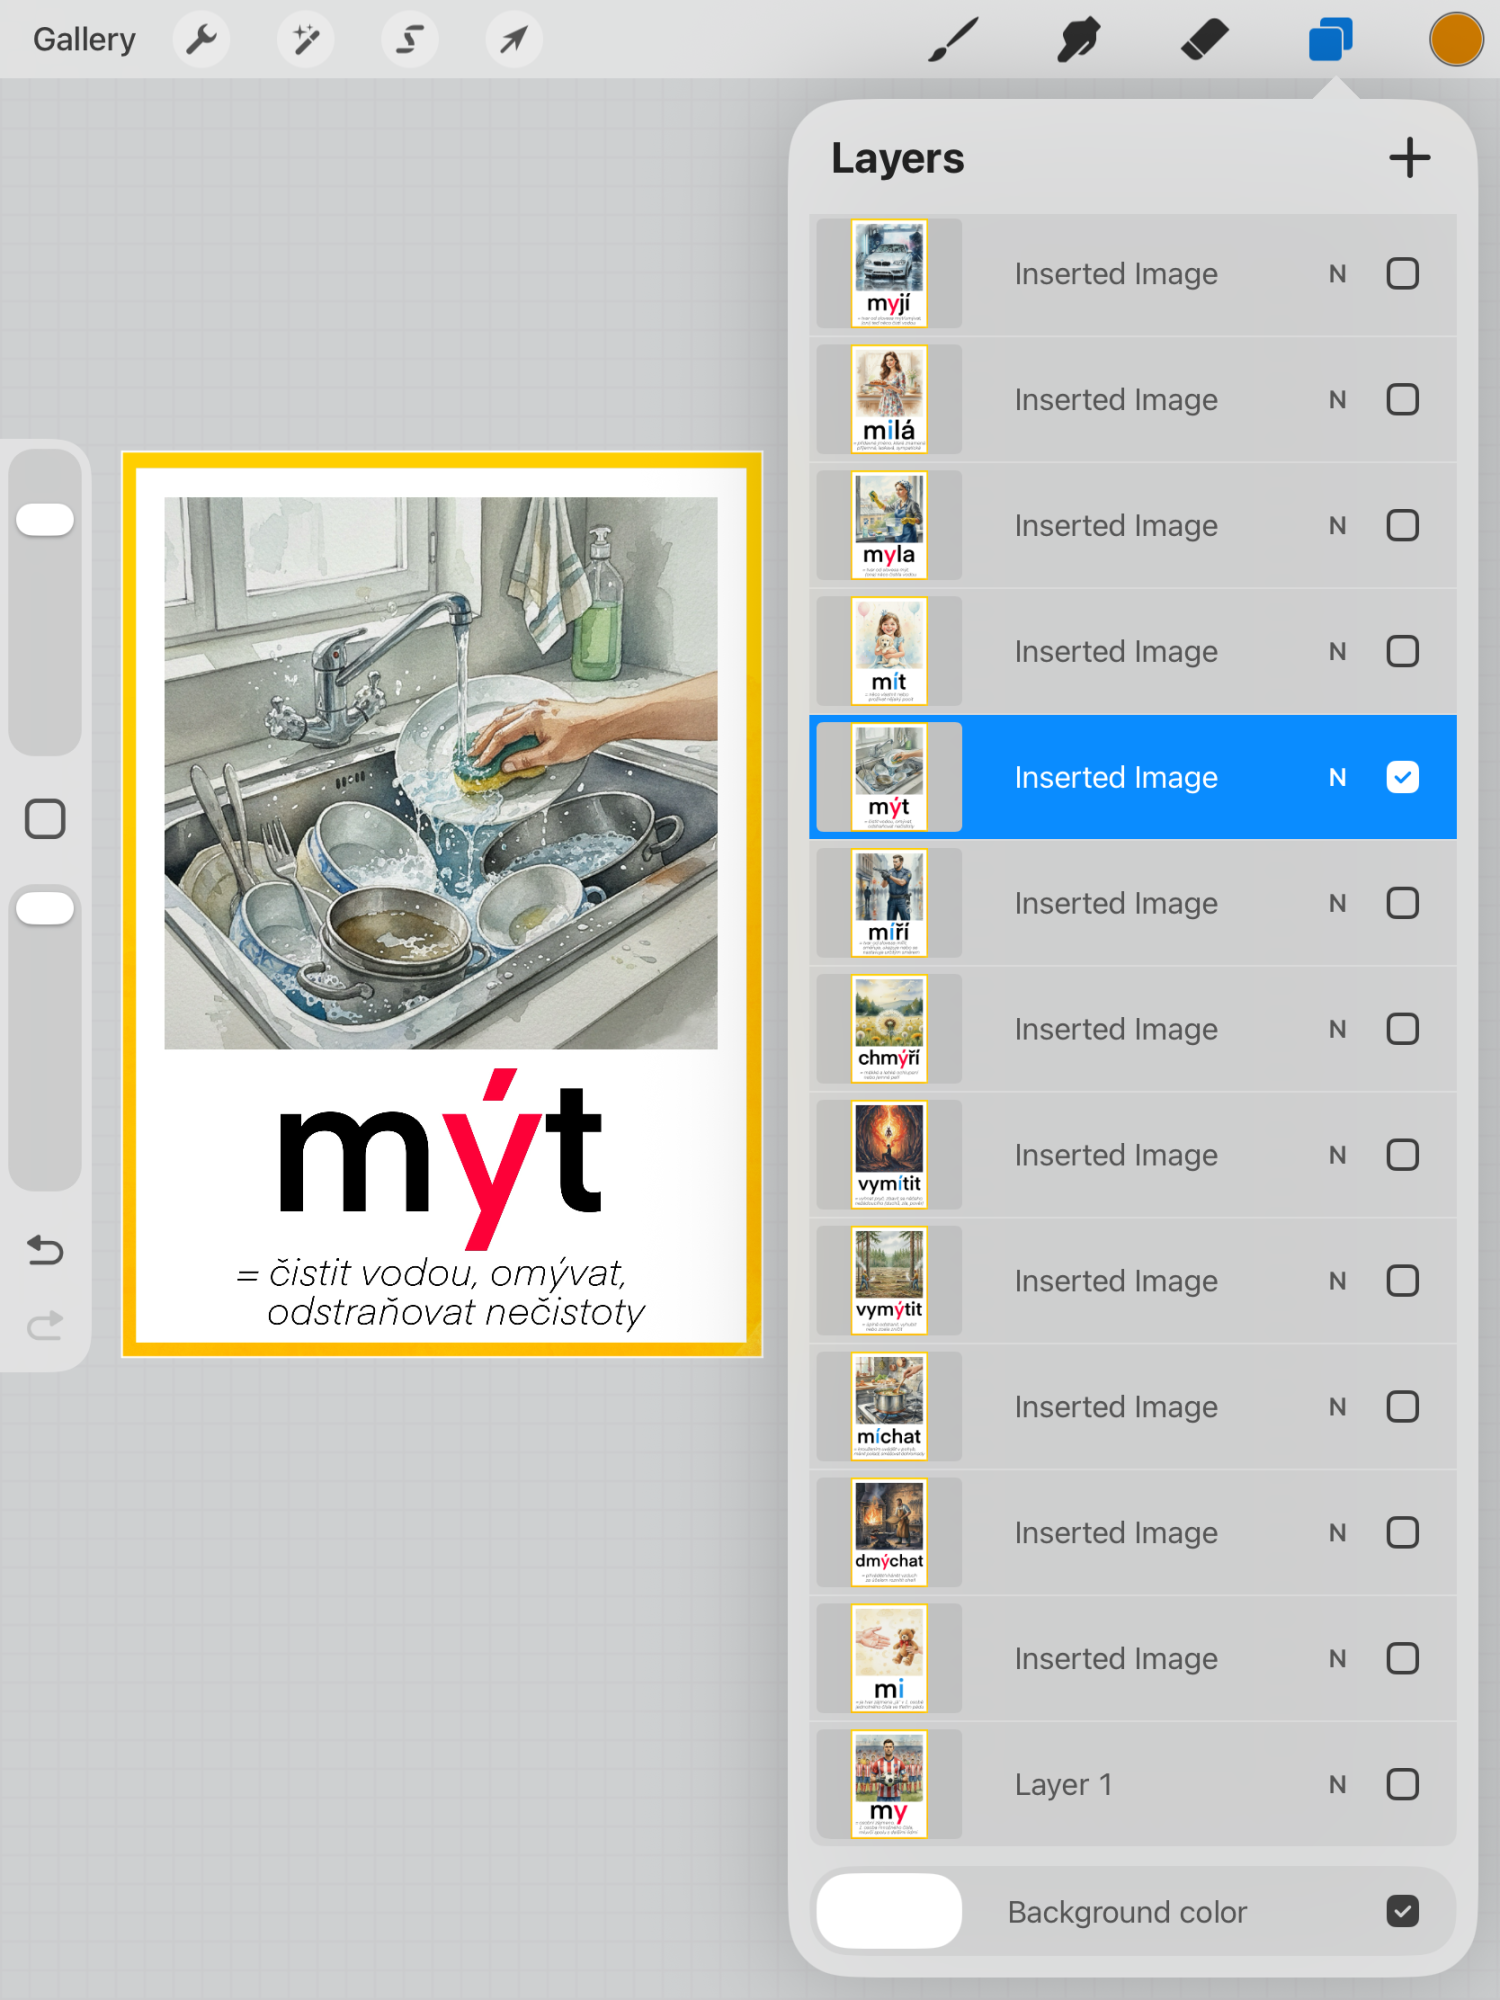Viewport: 1500px width, 2000px height.
Task: Activate the Transform arrow tool
Action: 513,40
